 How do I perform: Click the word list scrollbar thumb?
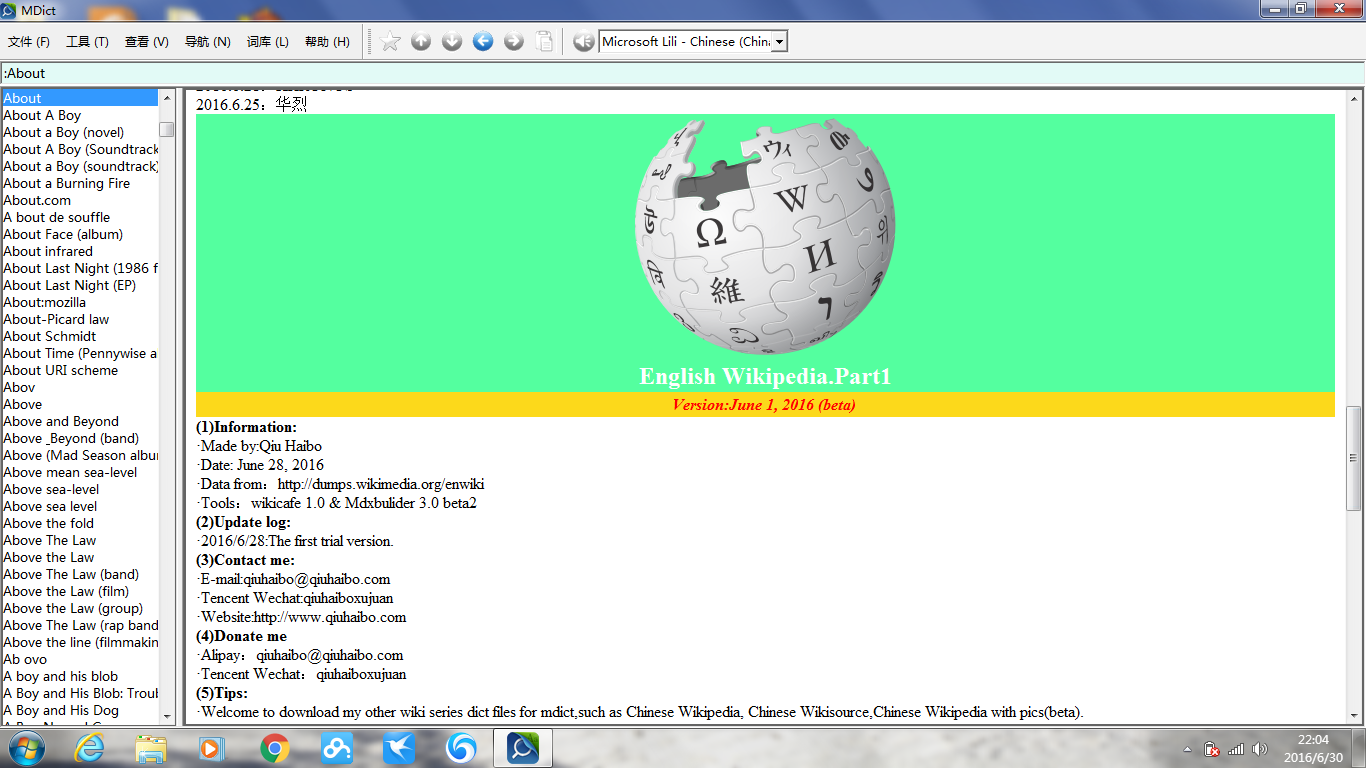coord(166,129)
